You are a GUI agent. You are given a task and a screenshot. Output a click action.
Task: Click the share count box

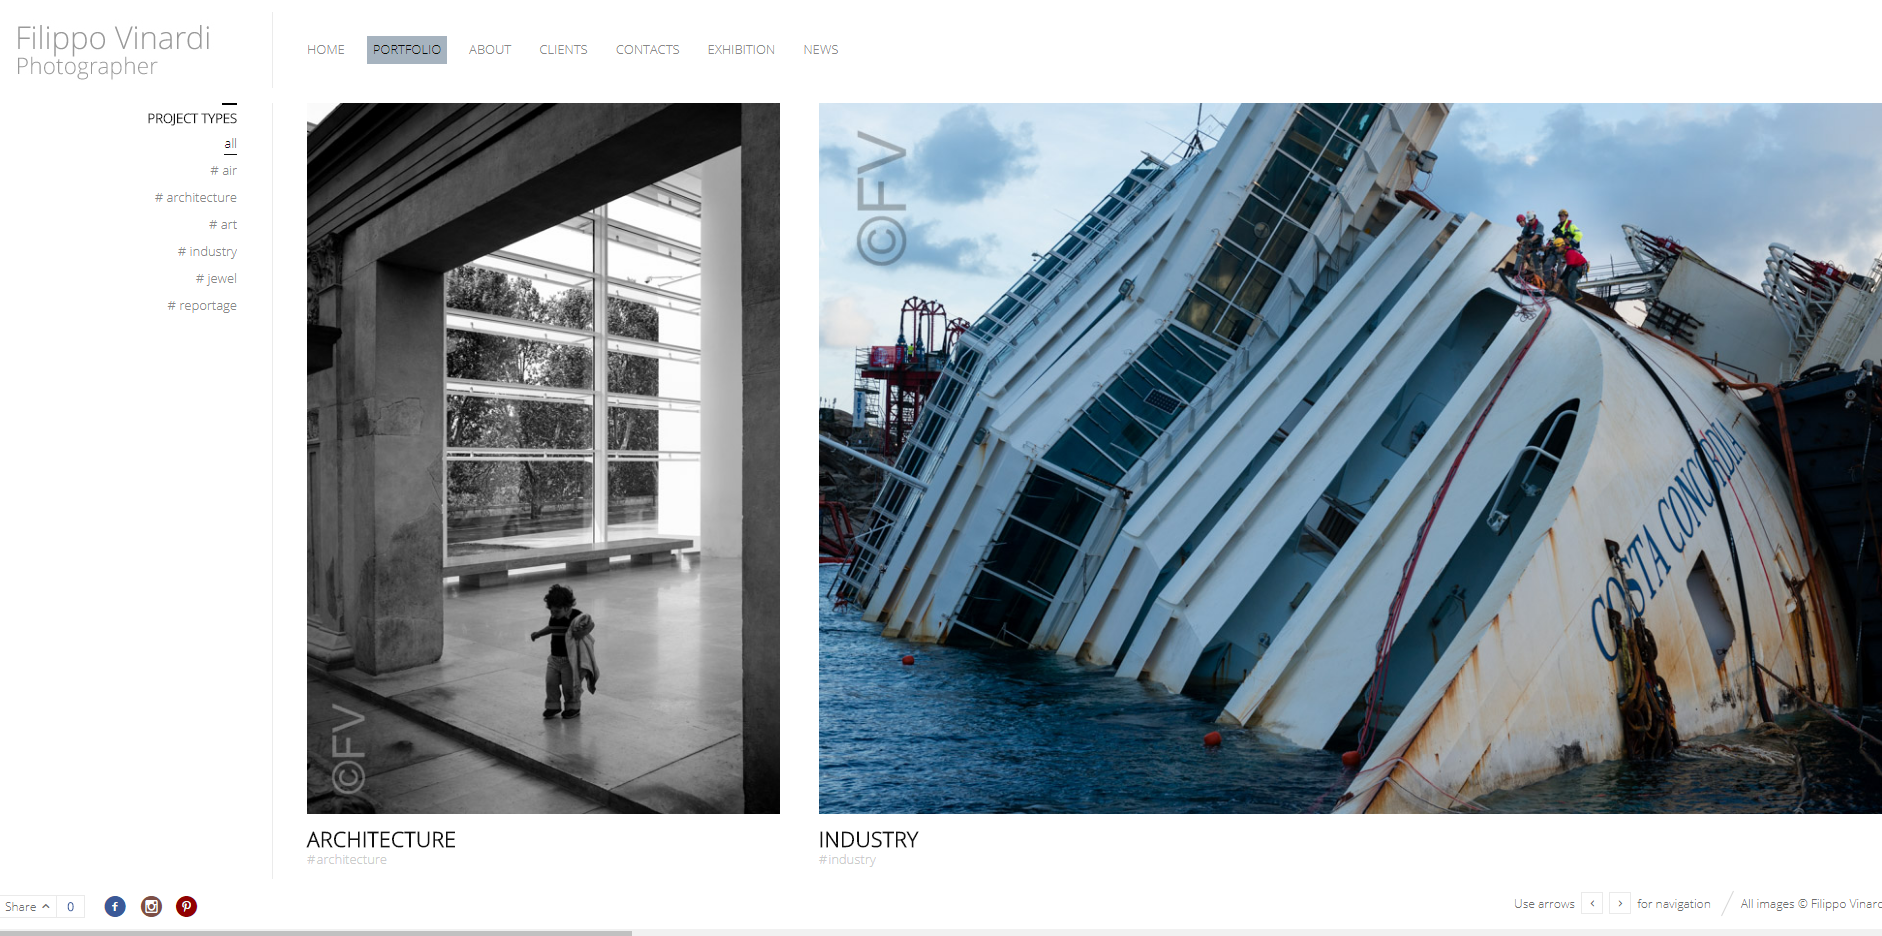coord(71,906)
